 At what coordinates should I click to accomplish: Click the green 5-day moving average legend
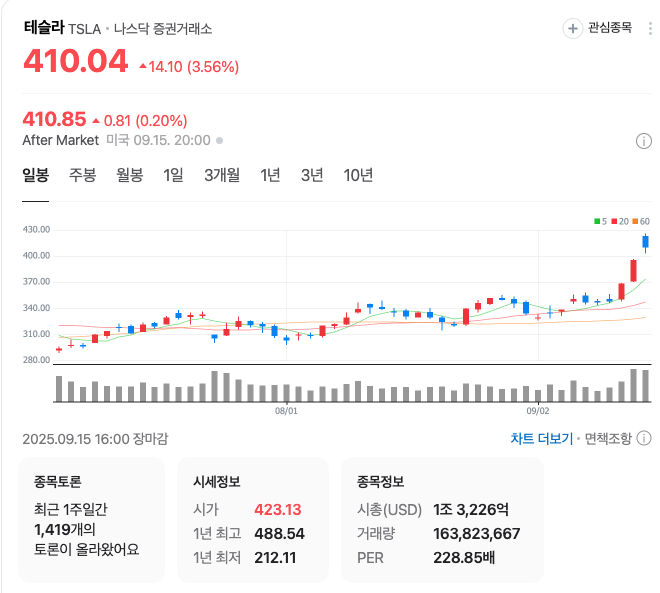[600, 221]
